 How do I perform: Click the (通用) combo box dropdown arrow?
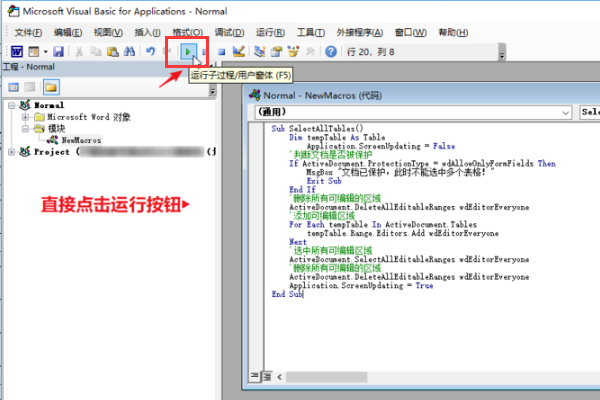tap(566, 113)
